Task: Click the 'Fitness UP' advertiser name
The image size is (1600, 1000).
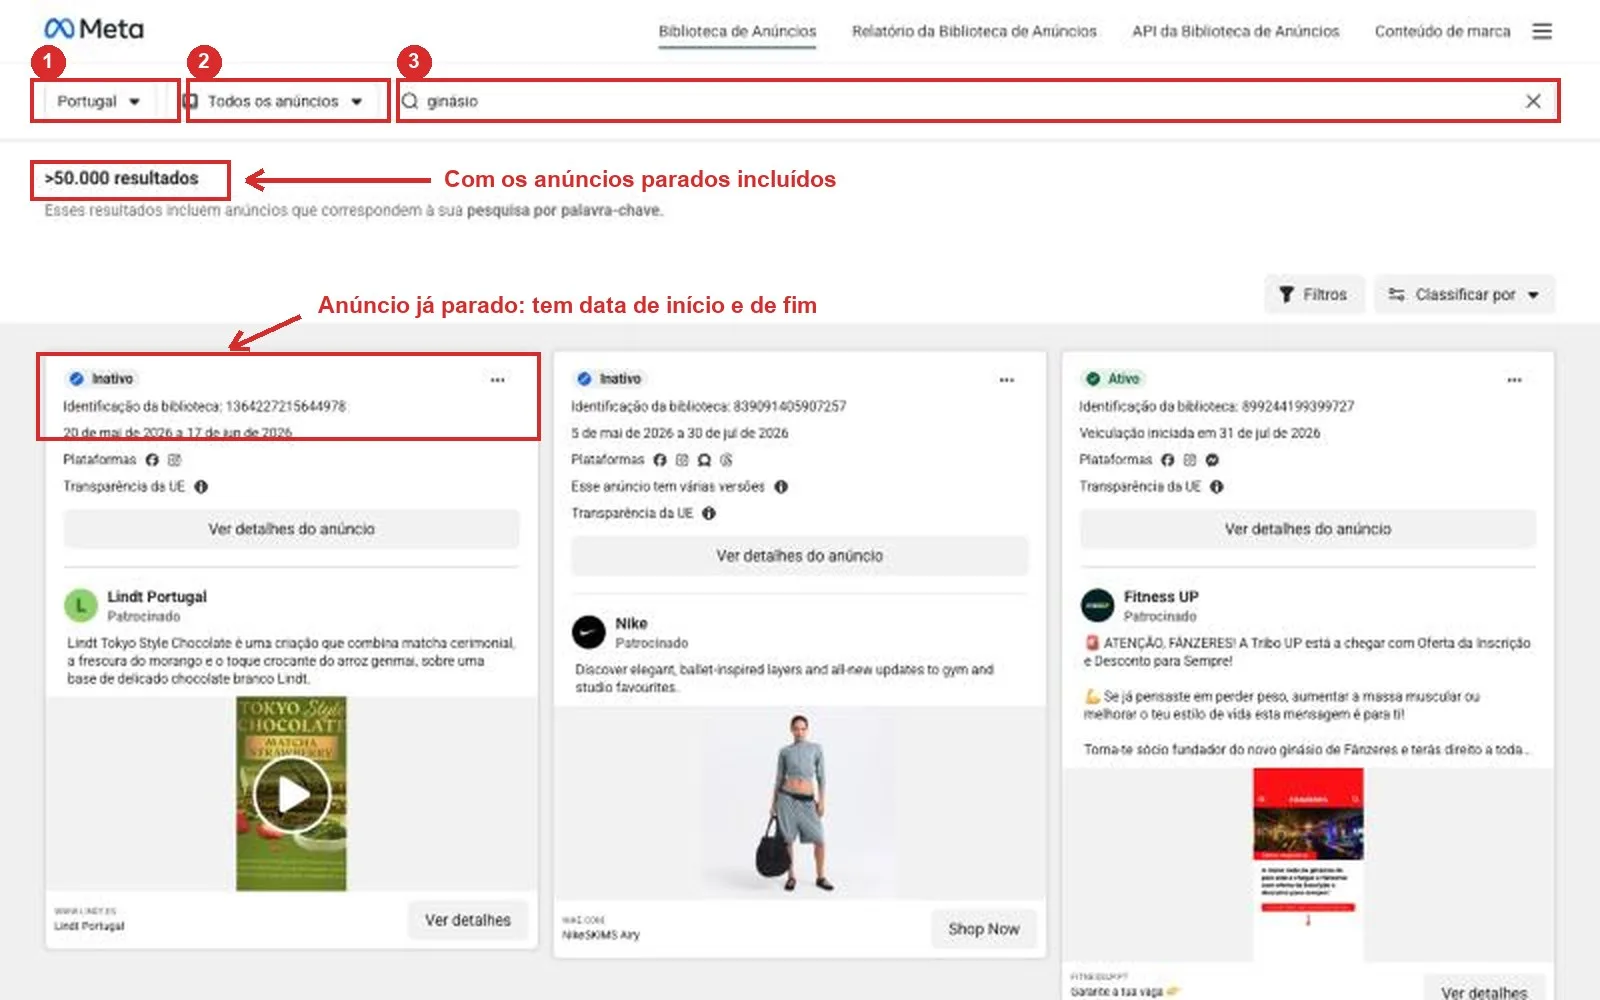Action: pyautogui.click(x=1161, y=597)
